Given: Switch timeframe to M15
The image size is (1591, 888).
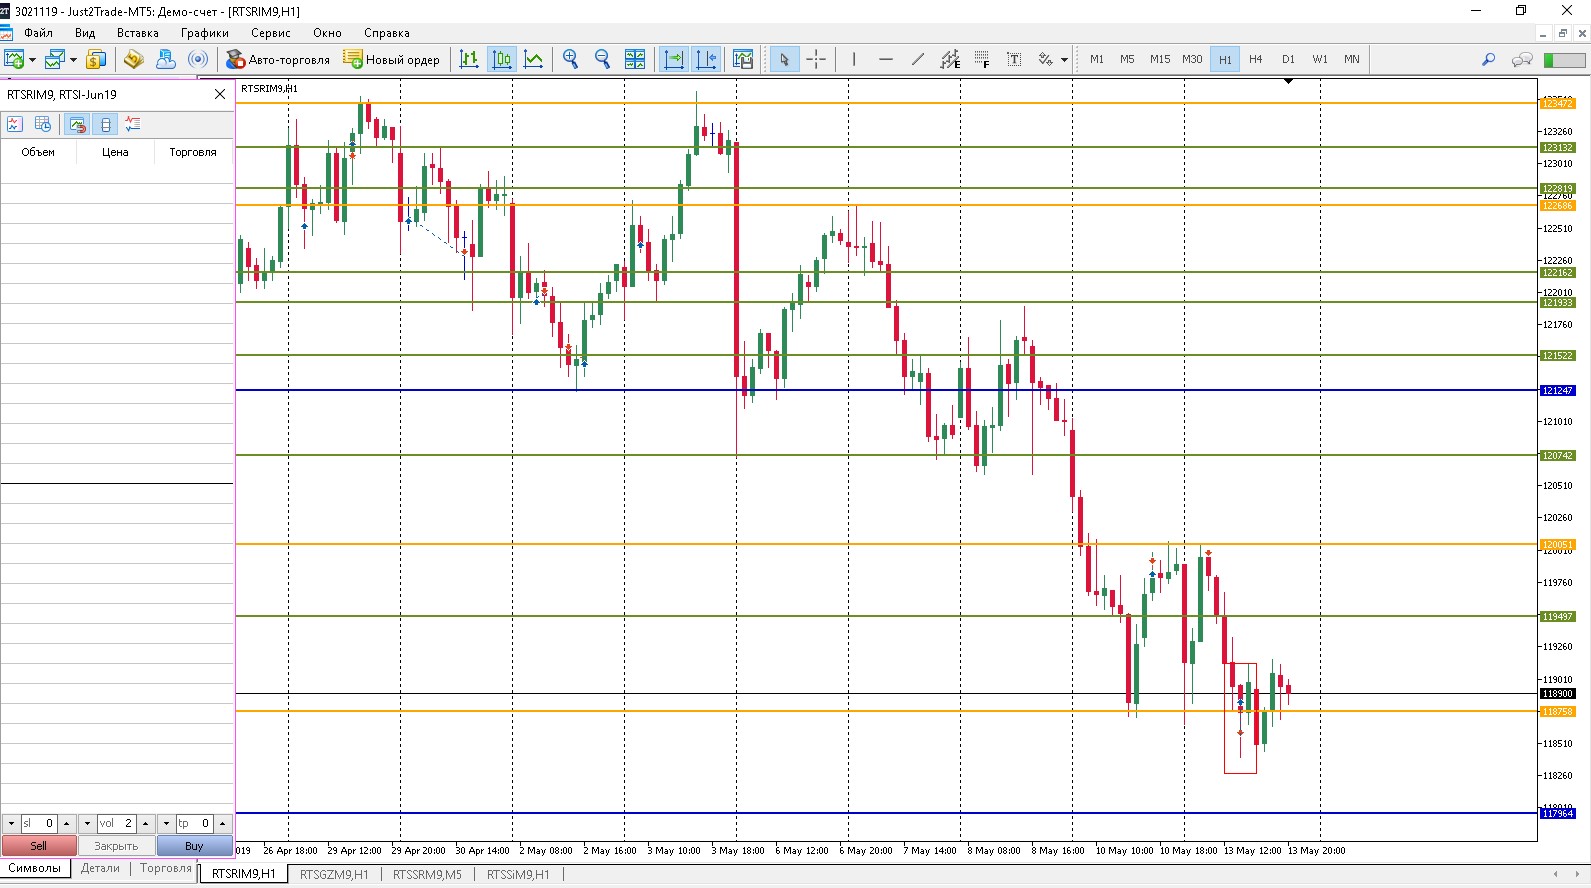Looking at the screenshot, I should click(x=1160, y=59).
